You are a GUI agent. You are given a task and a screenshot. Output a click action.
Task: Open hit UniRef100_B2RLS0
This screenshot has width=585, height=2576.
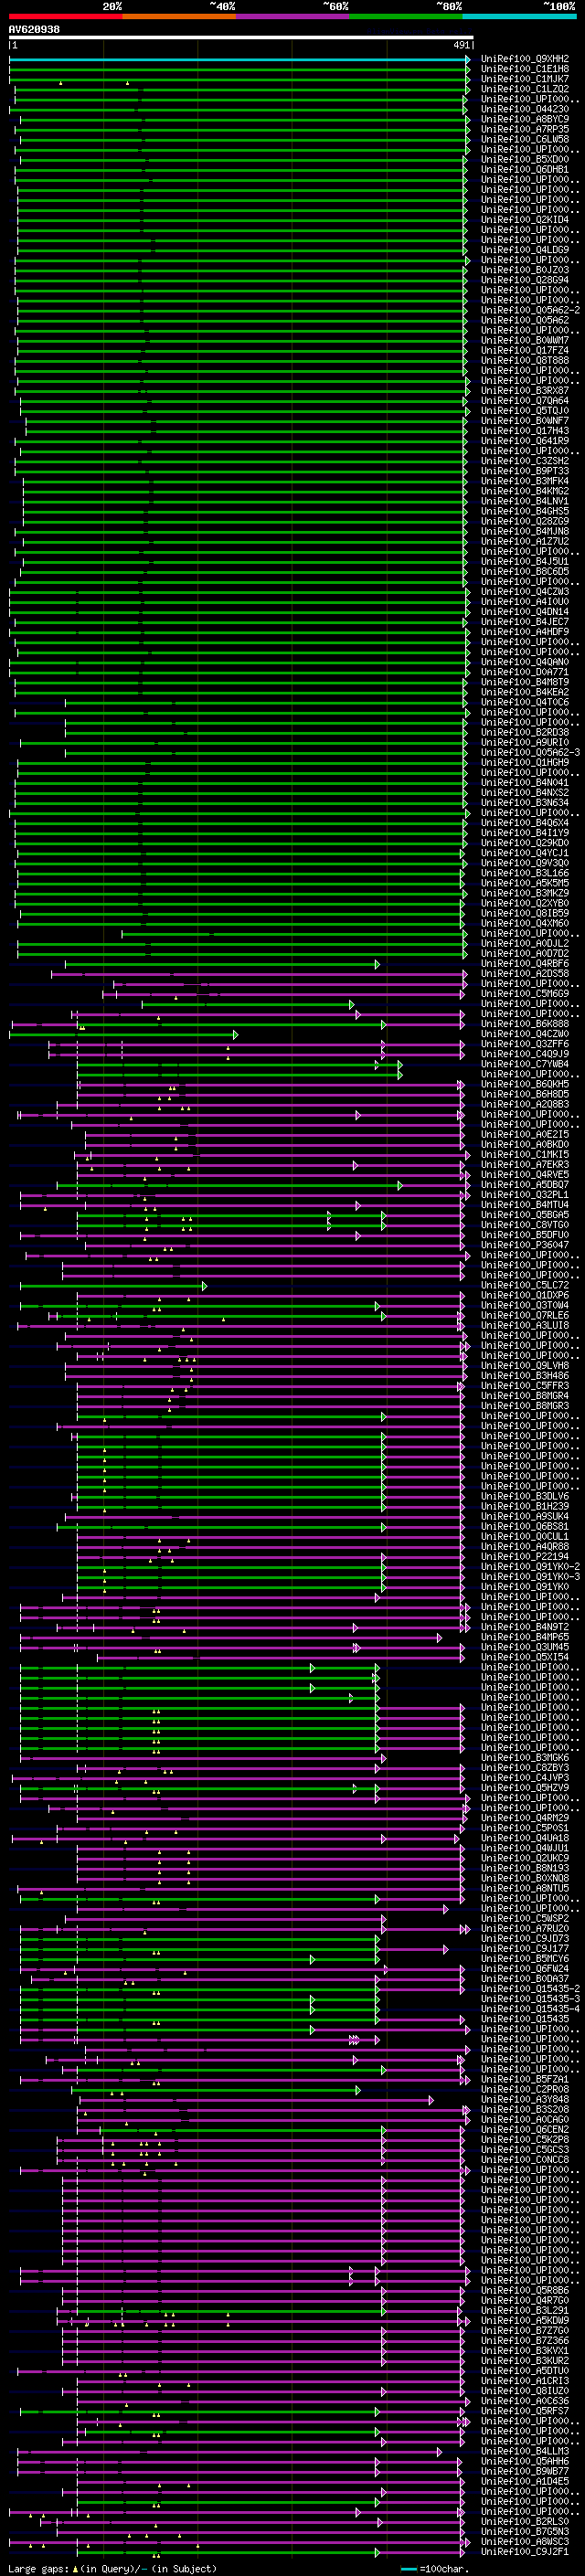525,2521
